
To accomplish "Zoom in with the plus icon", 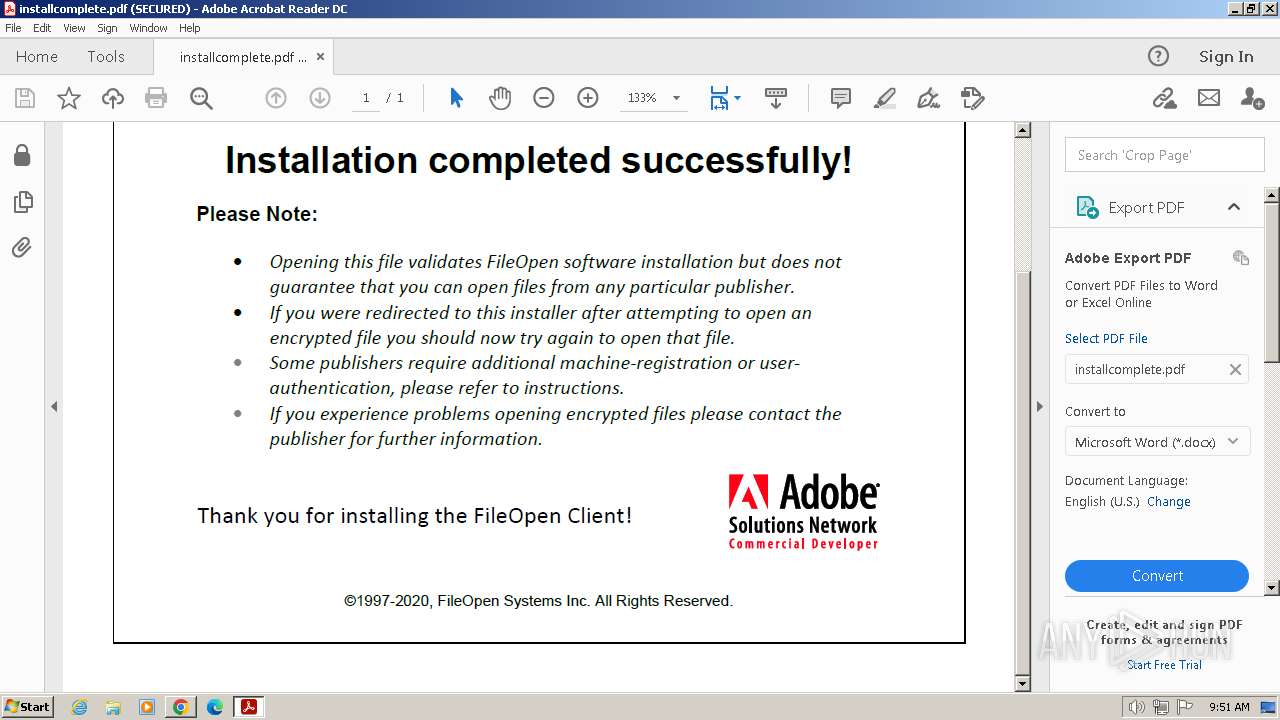I will pyautogui.click(x=588, y=98).
